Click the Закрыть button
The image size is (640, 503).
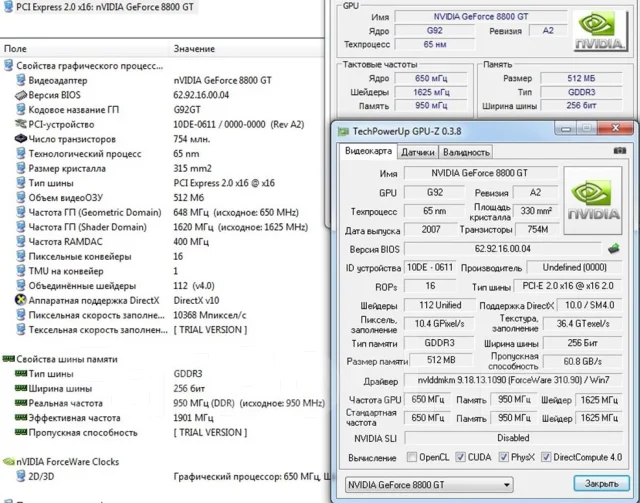click(x=601, y=484)
